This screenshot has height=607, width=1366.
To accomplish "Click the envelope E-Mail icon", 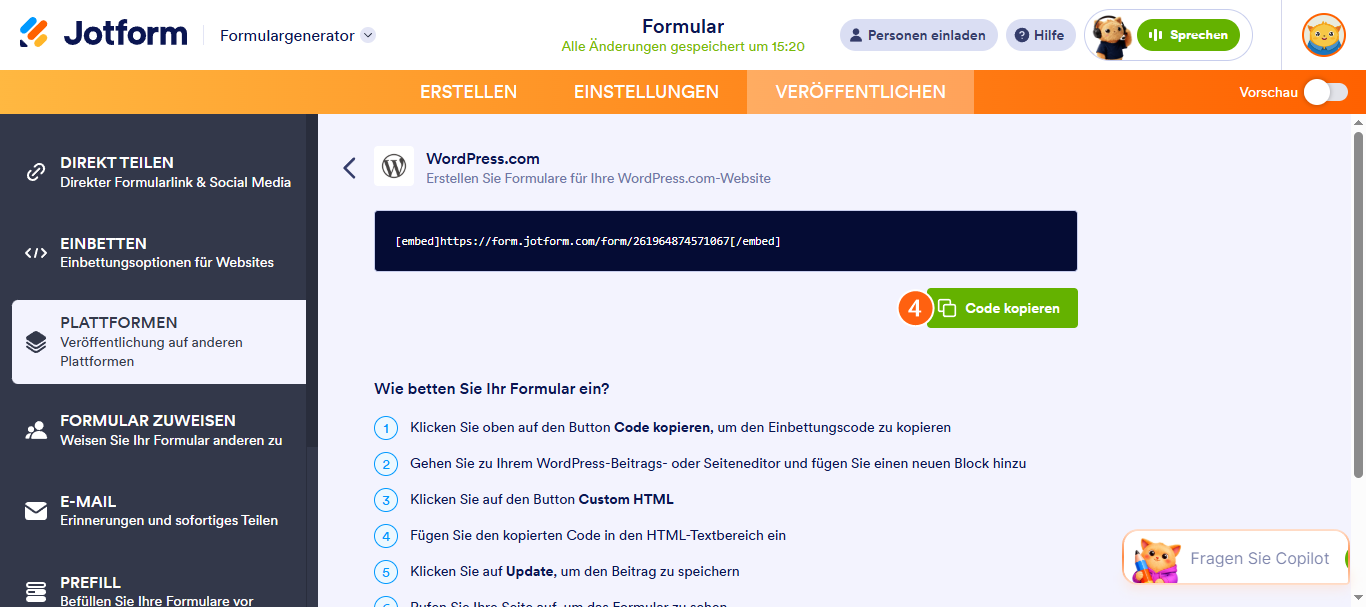I will pyautogui.click(x=36, y=511).
